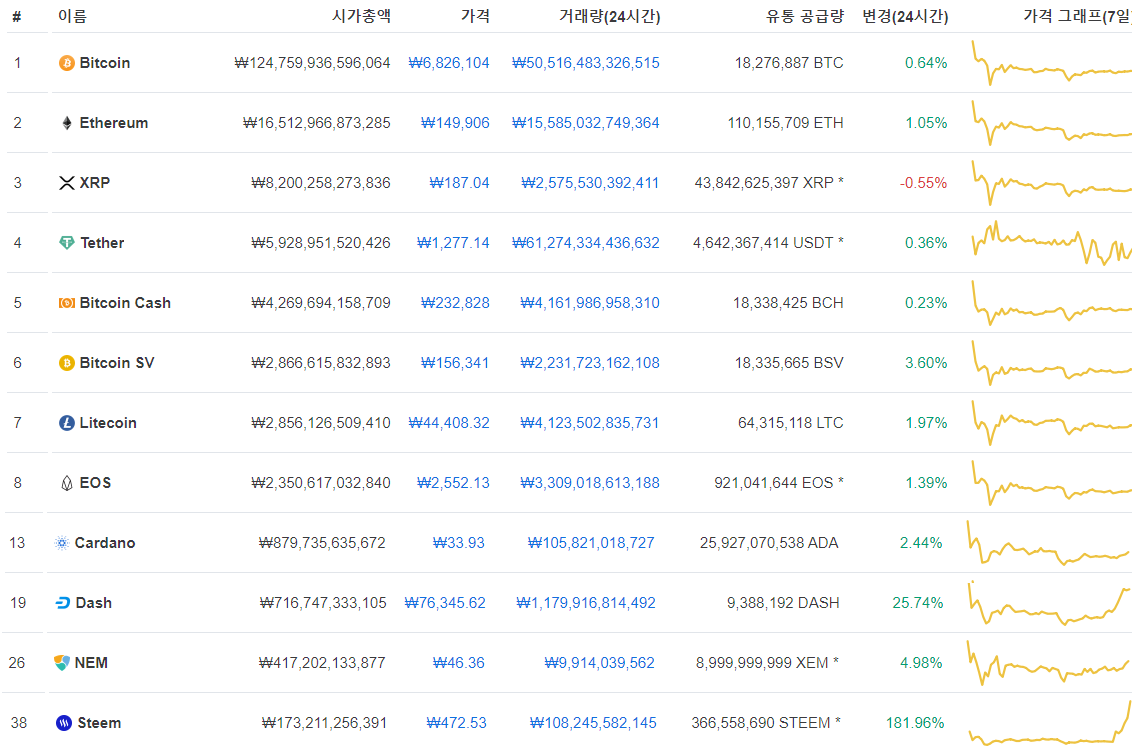Viewport: 1132px width, 751px height.
Task: Open the Cardano name link
Action: click(x=105, y=542)
